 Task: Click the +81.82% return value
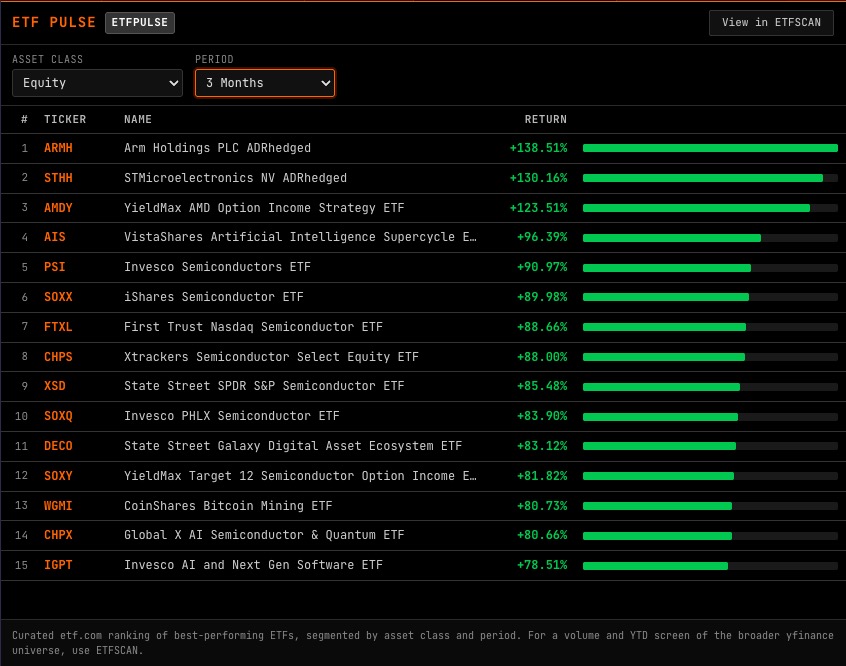(542, 476)
